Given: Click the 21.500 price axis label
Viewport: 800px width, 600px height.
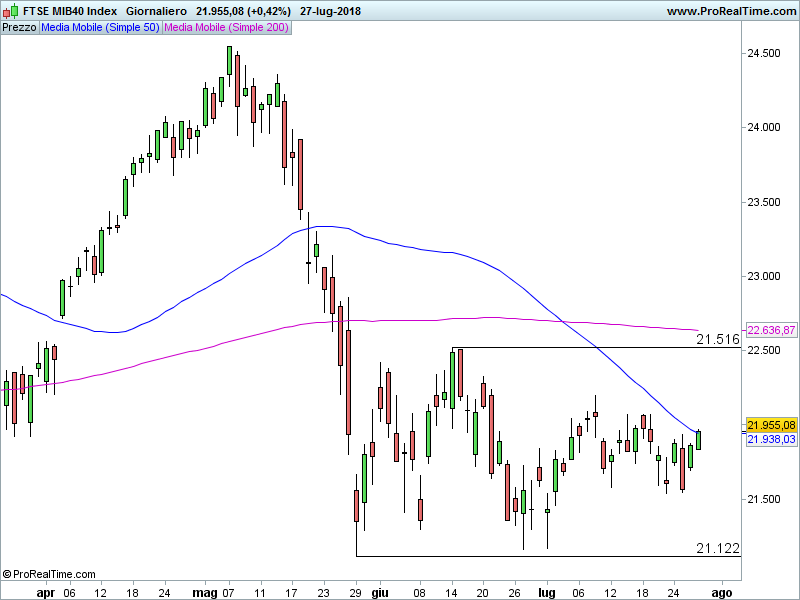Looking at the screenshot, I should click(764, 499).
